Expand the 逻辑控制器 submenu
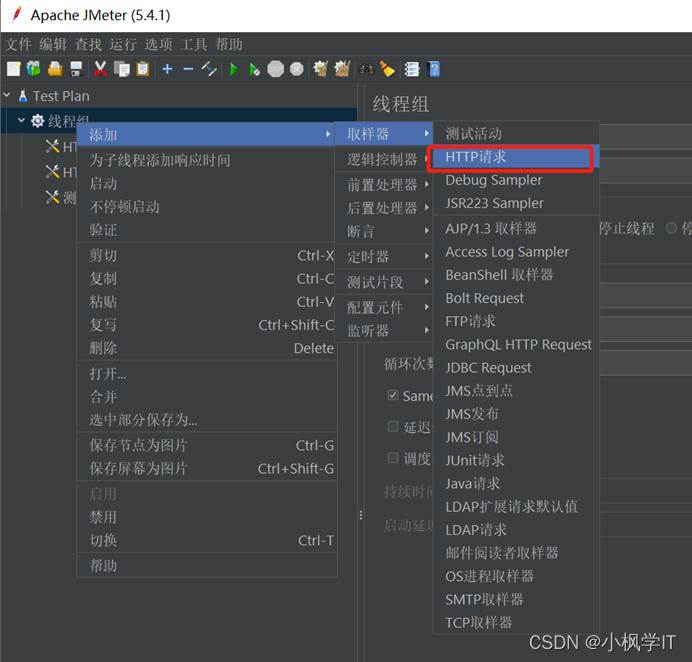The width and height of the screenshot is (692, 662). click(384, 159)
